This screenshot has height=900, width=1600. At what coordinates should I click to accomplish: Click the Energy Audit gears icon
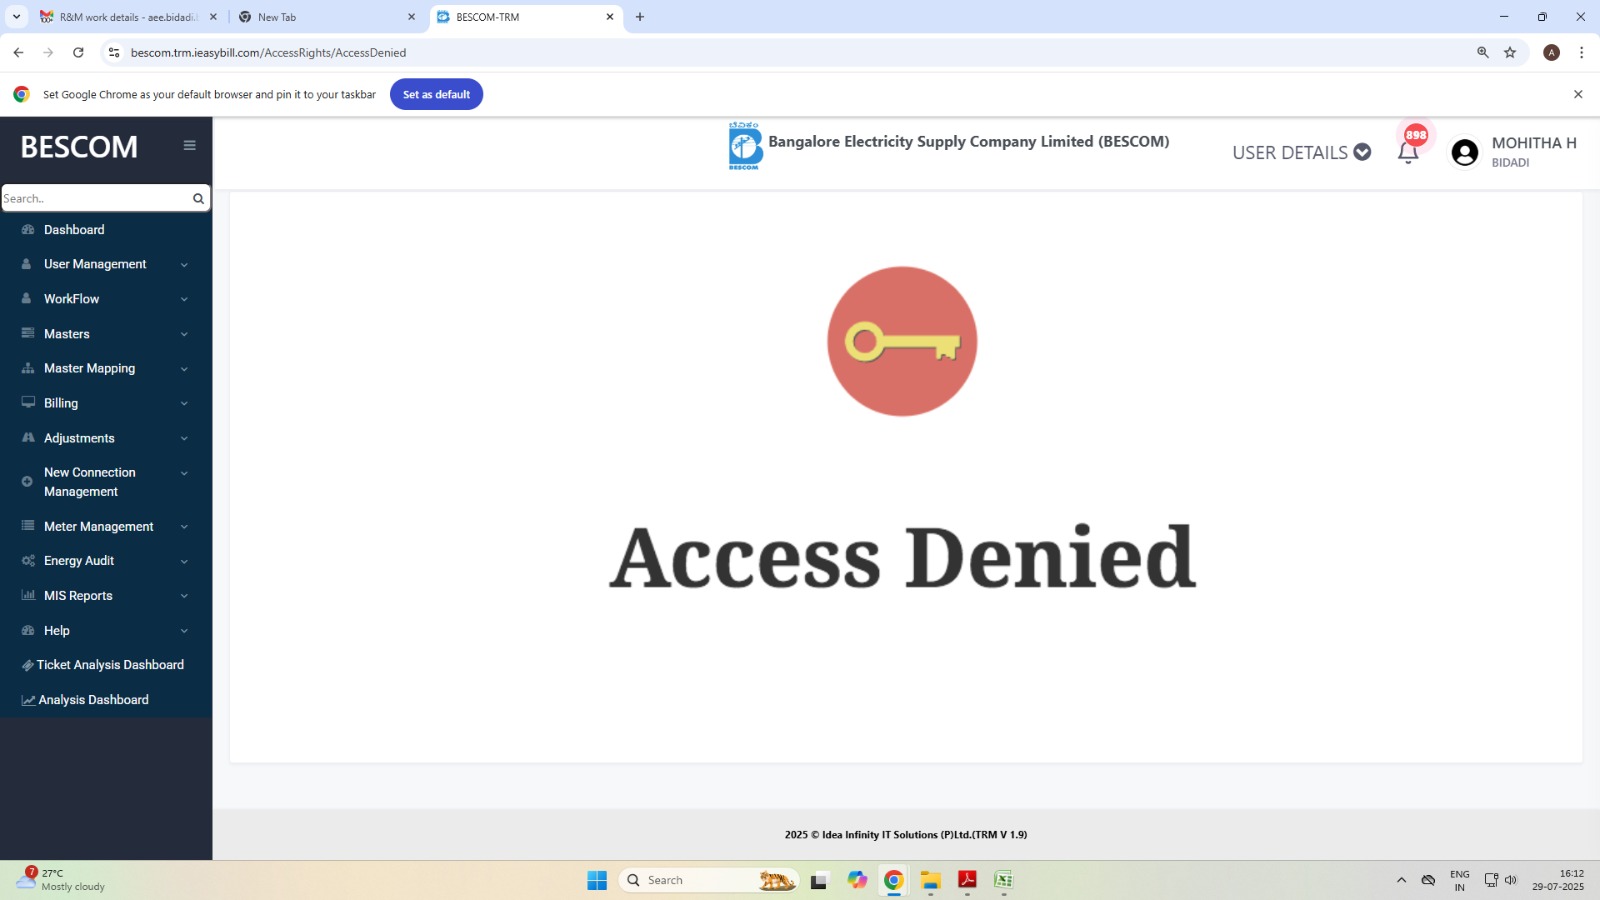tap(28, 561)
